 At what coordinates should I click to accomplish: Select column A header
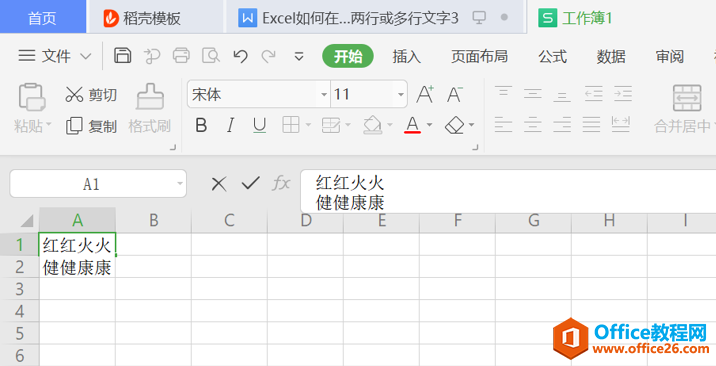[77, 220]
